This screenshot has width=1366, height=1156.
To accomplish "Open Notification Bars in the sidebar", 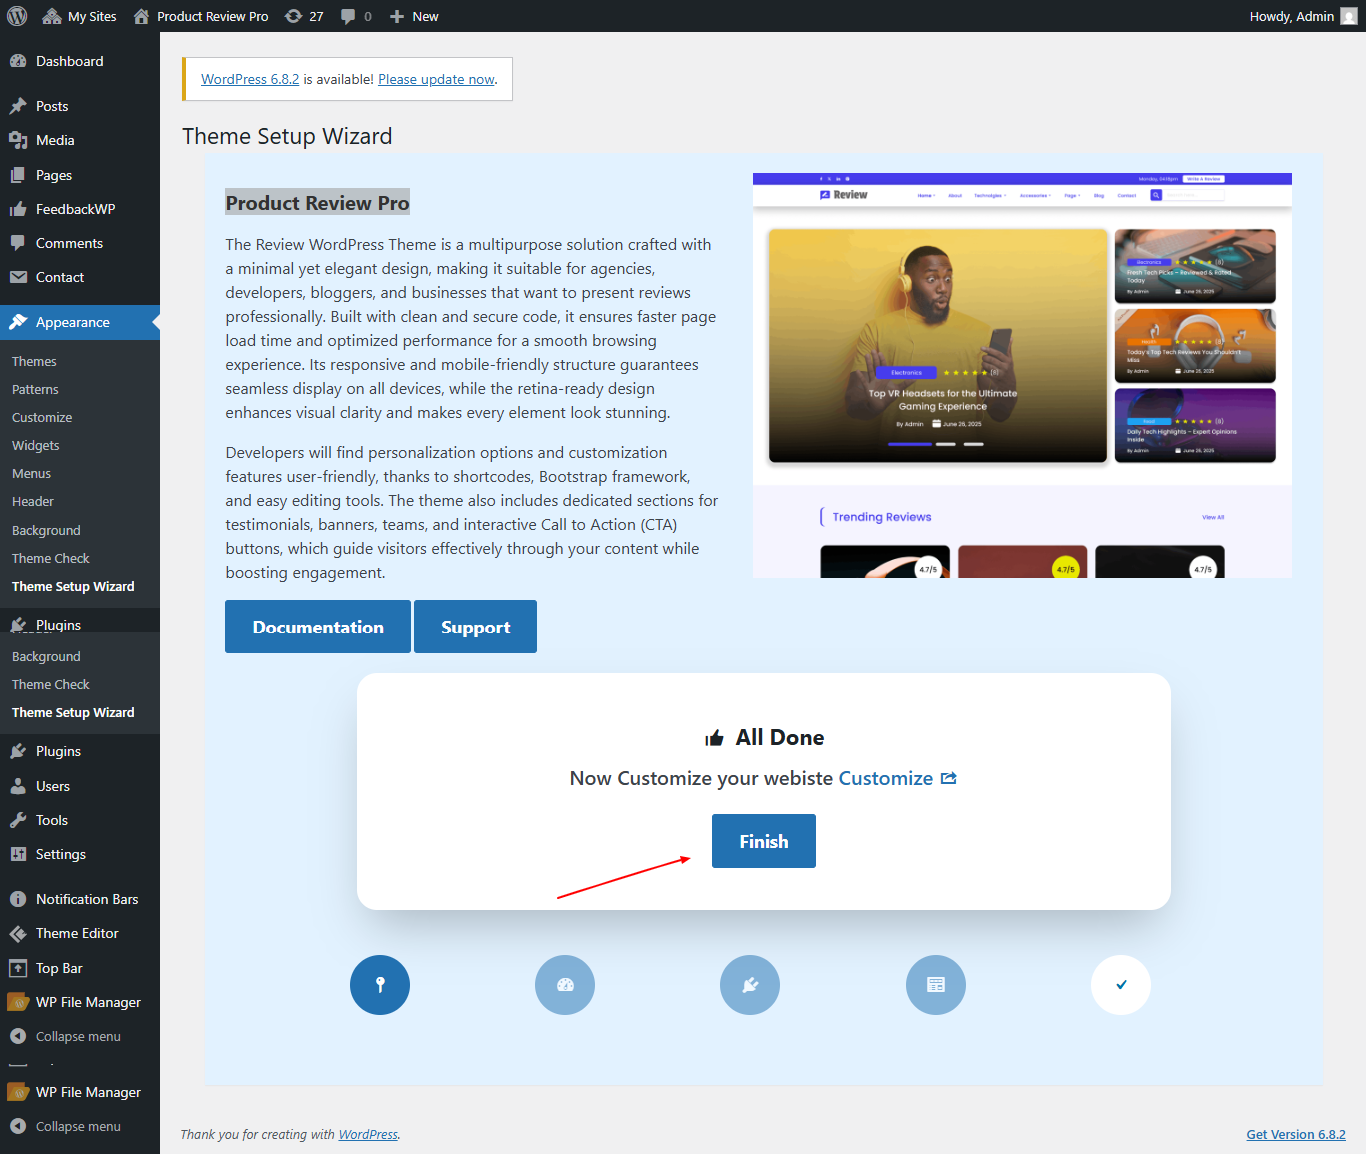I will click(80, 899).
